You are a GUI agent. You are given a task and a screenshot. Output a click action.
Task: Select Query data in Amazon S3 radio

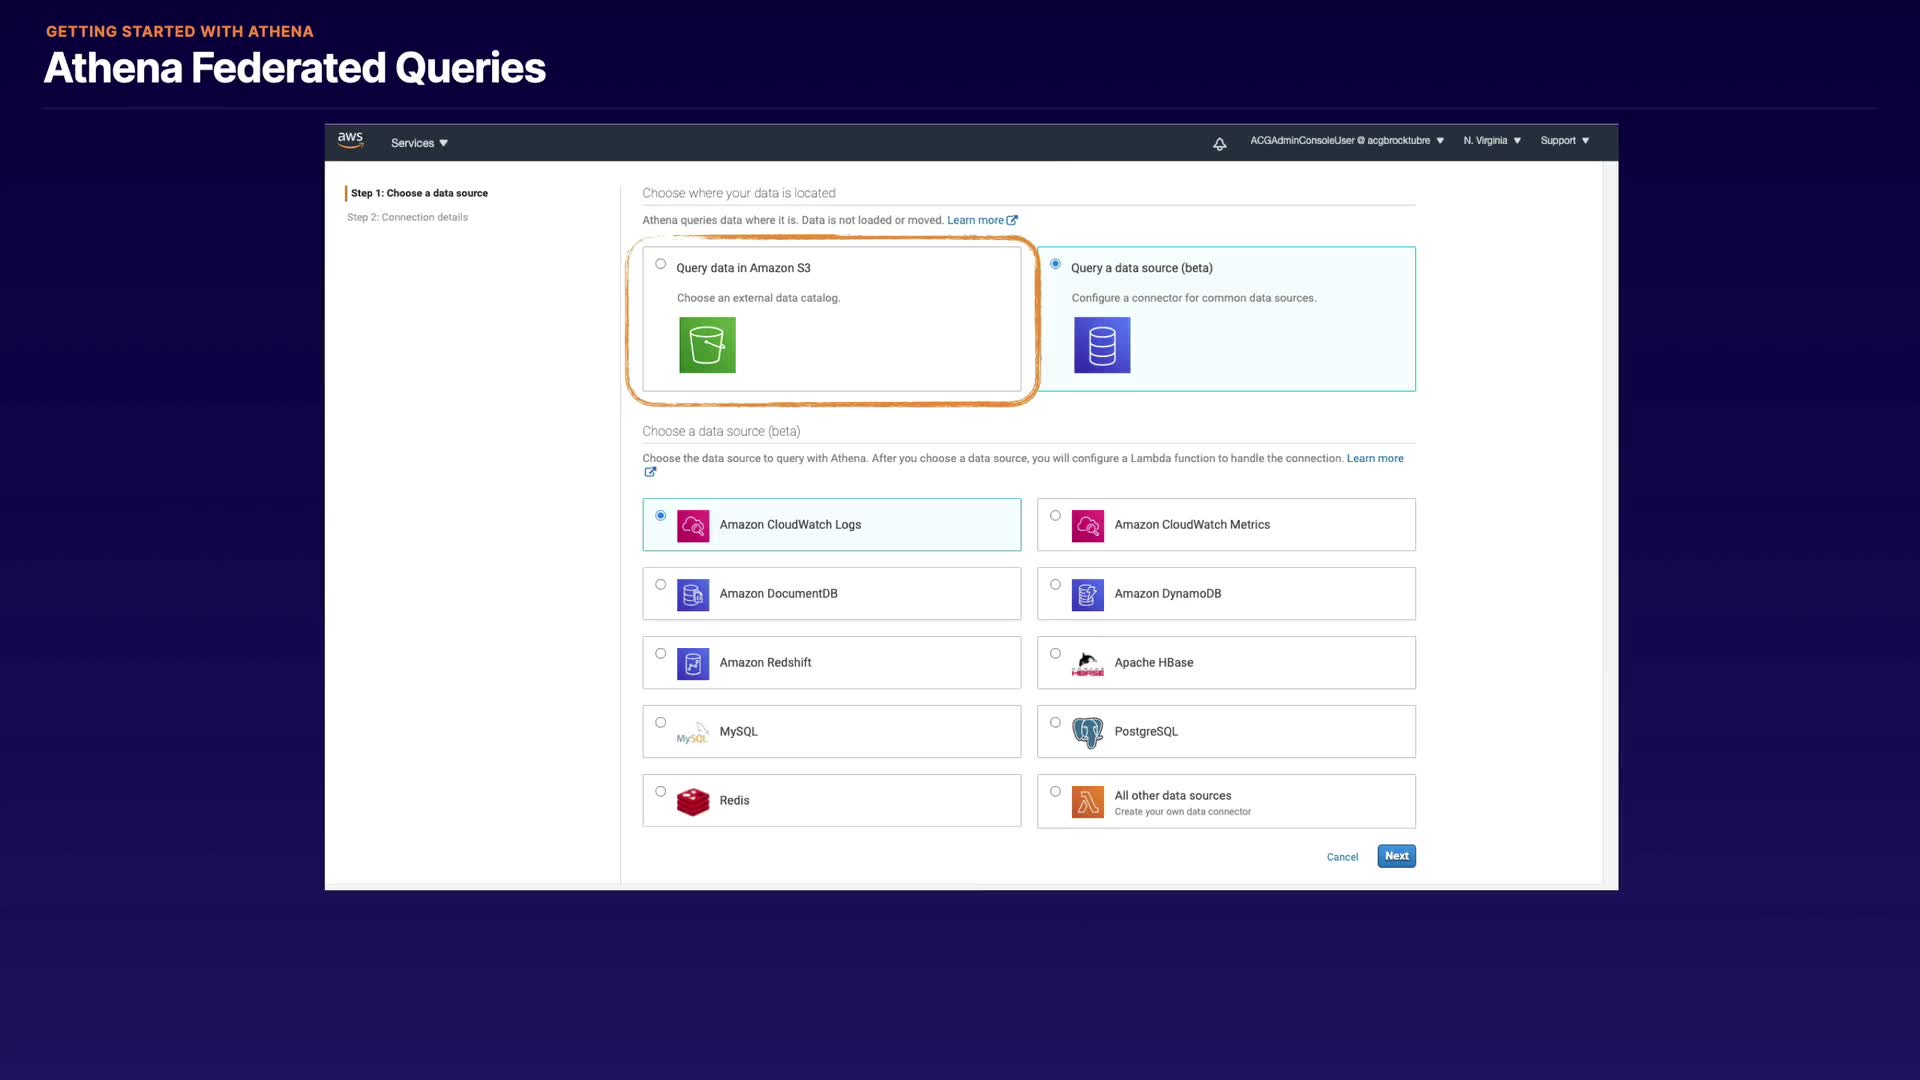[x=660, y=264]
